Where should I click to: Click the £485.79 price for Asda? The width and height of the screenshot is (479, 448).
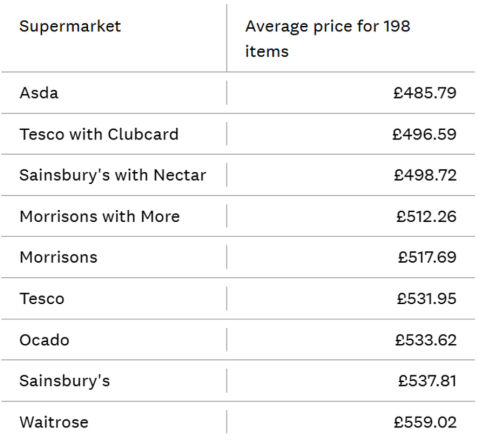click(425, 93)
